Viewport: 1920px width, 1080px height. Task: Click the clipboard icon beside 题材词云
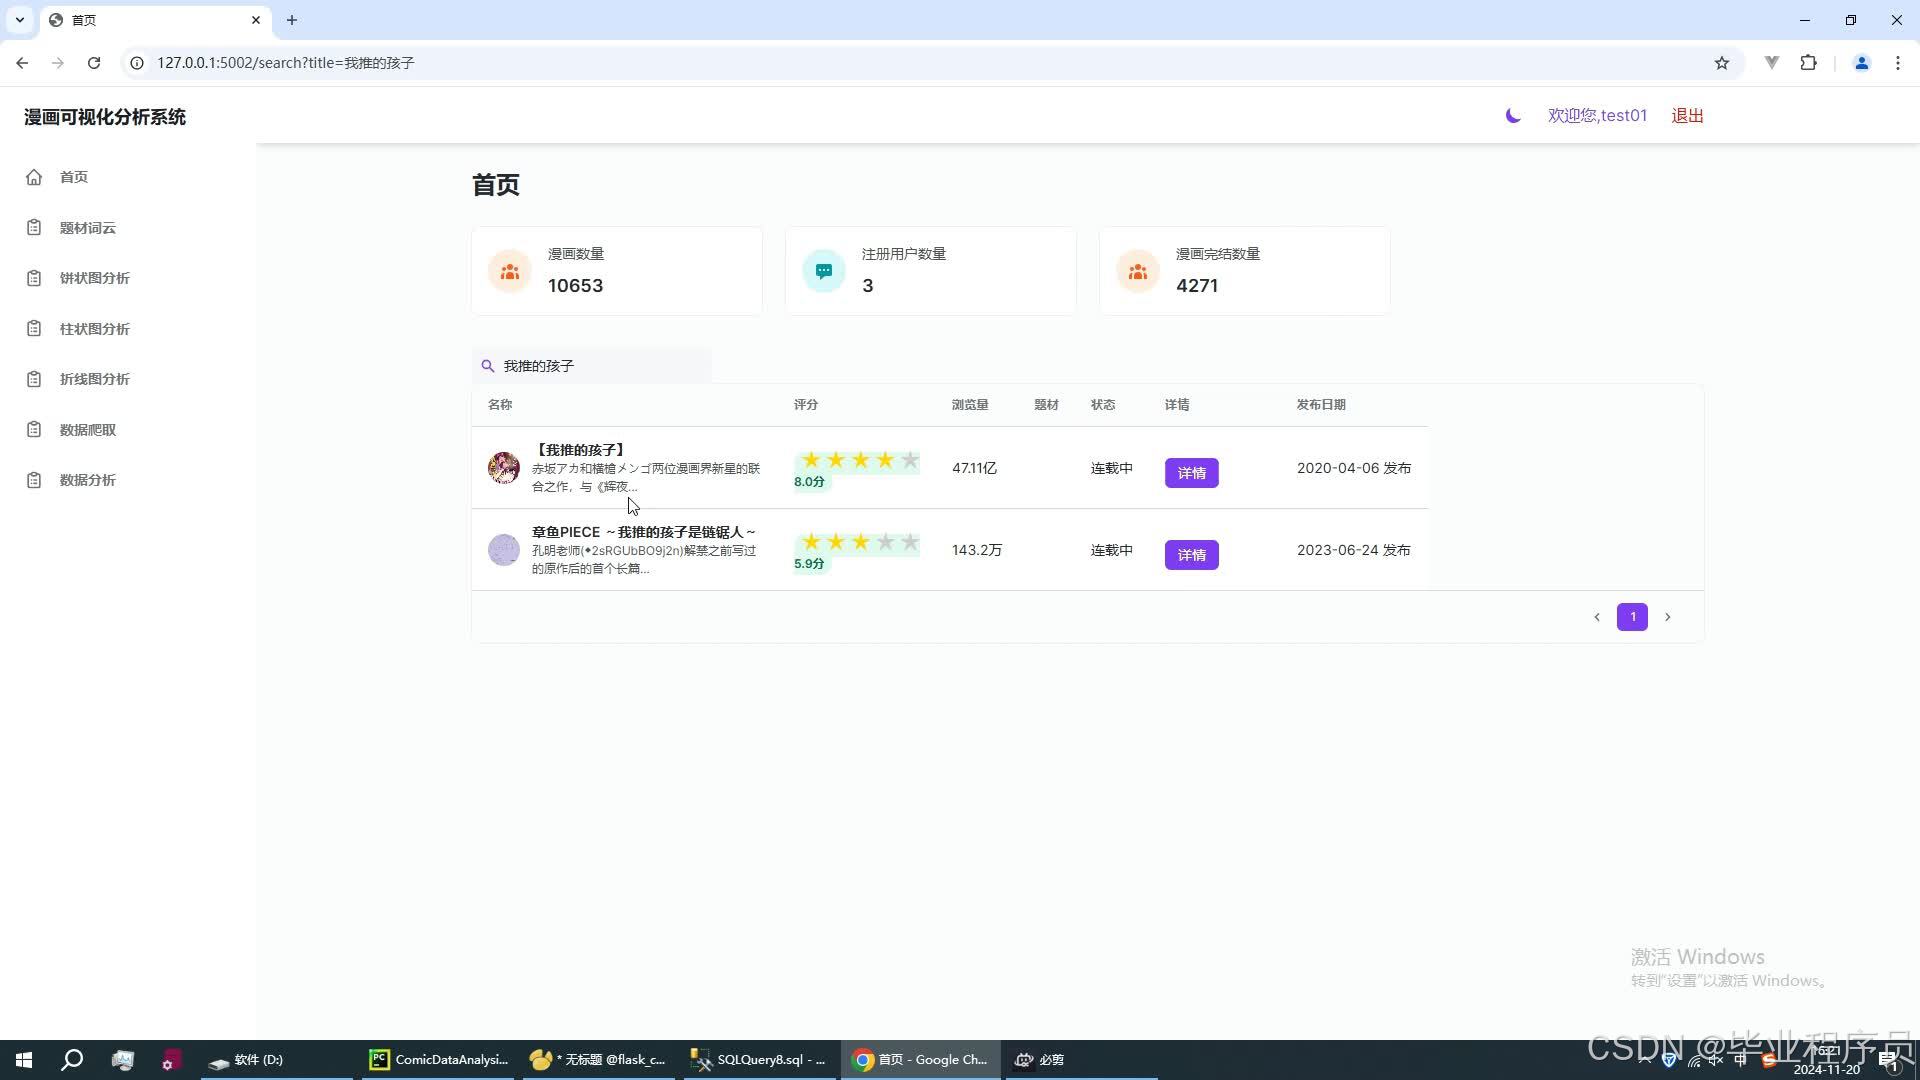click(34, 228)
